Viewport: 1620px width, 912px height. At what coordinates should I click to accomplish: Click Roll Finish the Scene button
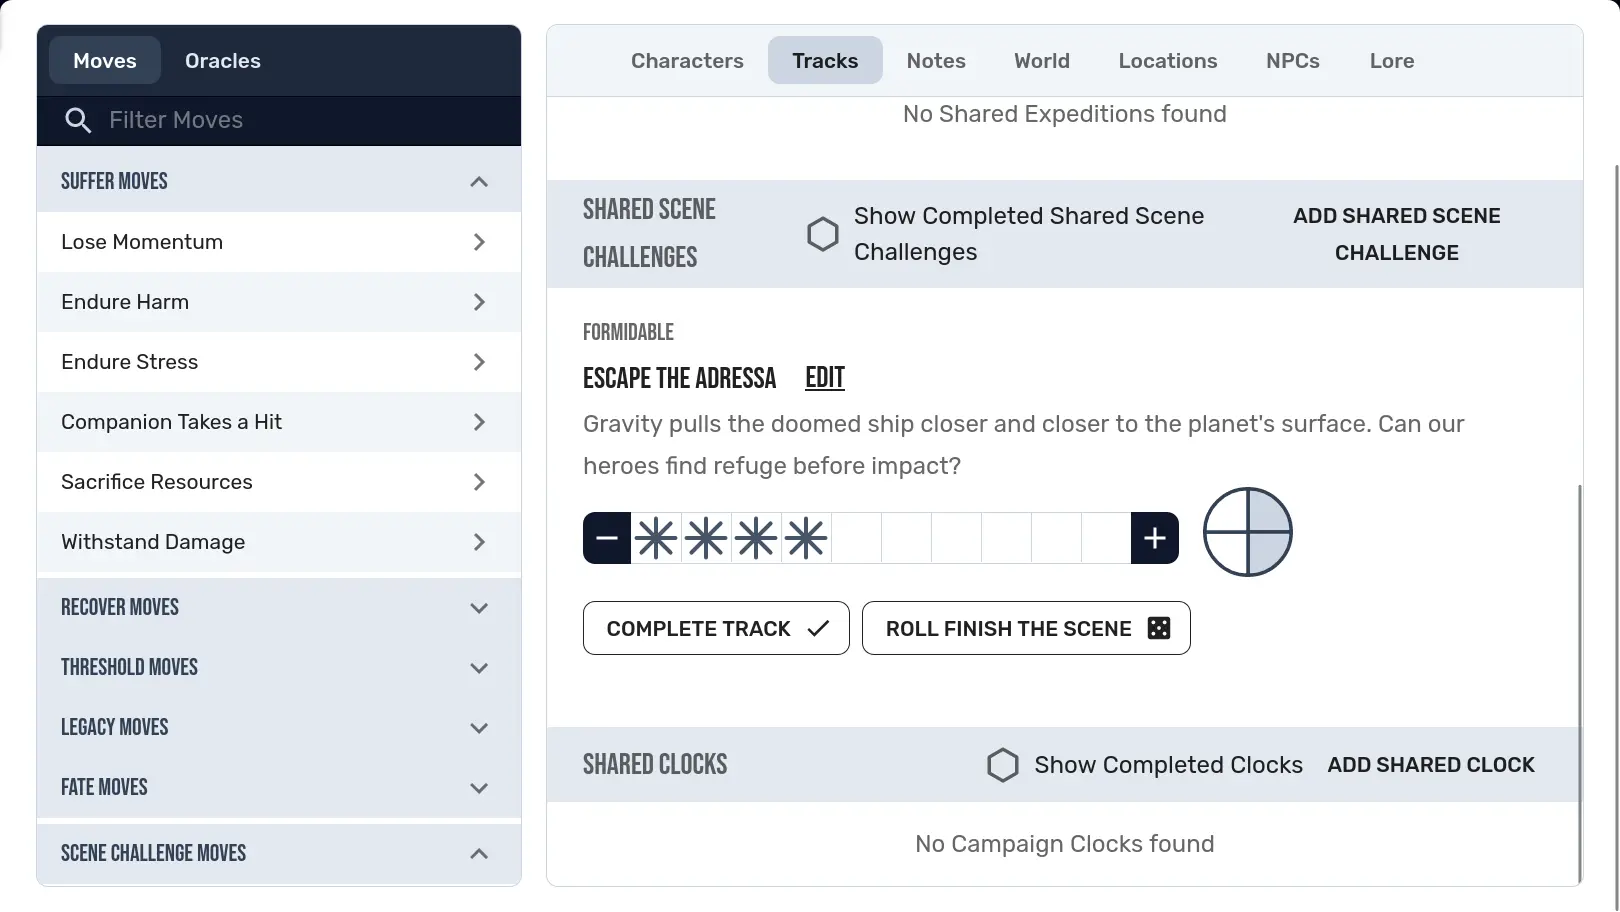click(x=1026, y=628)
